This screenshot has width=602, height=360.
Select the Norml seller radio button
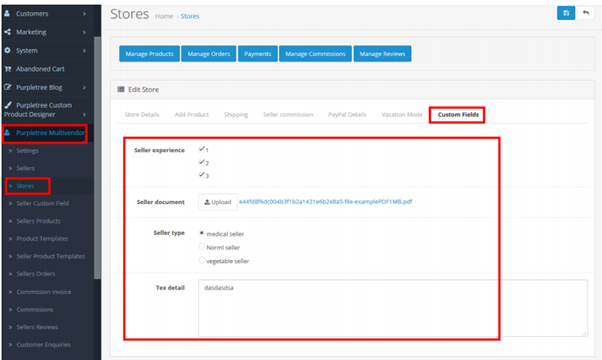(202, 246)
